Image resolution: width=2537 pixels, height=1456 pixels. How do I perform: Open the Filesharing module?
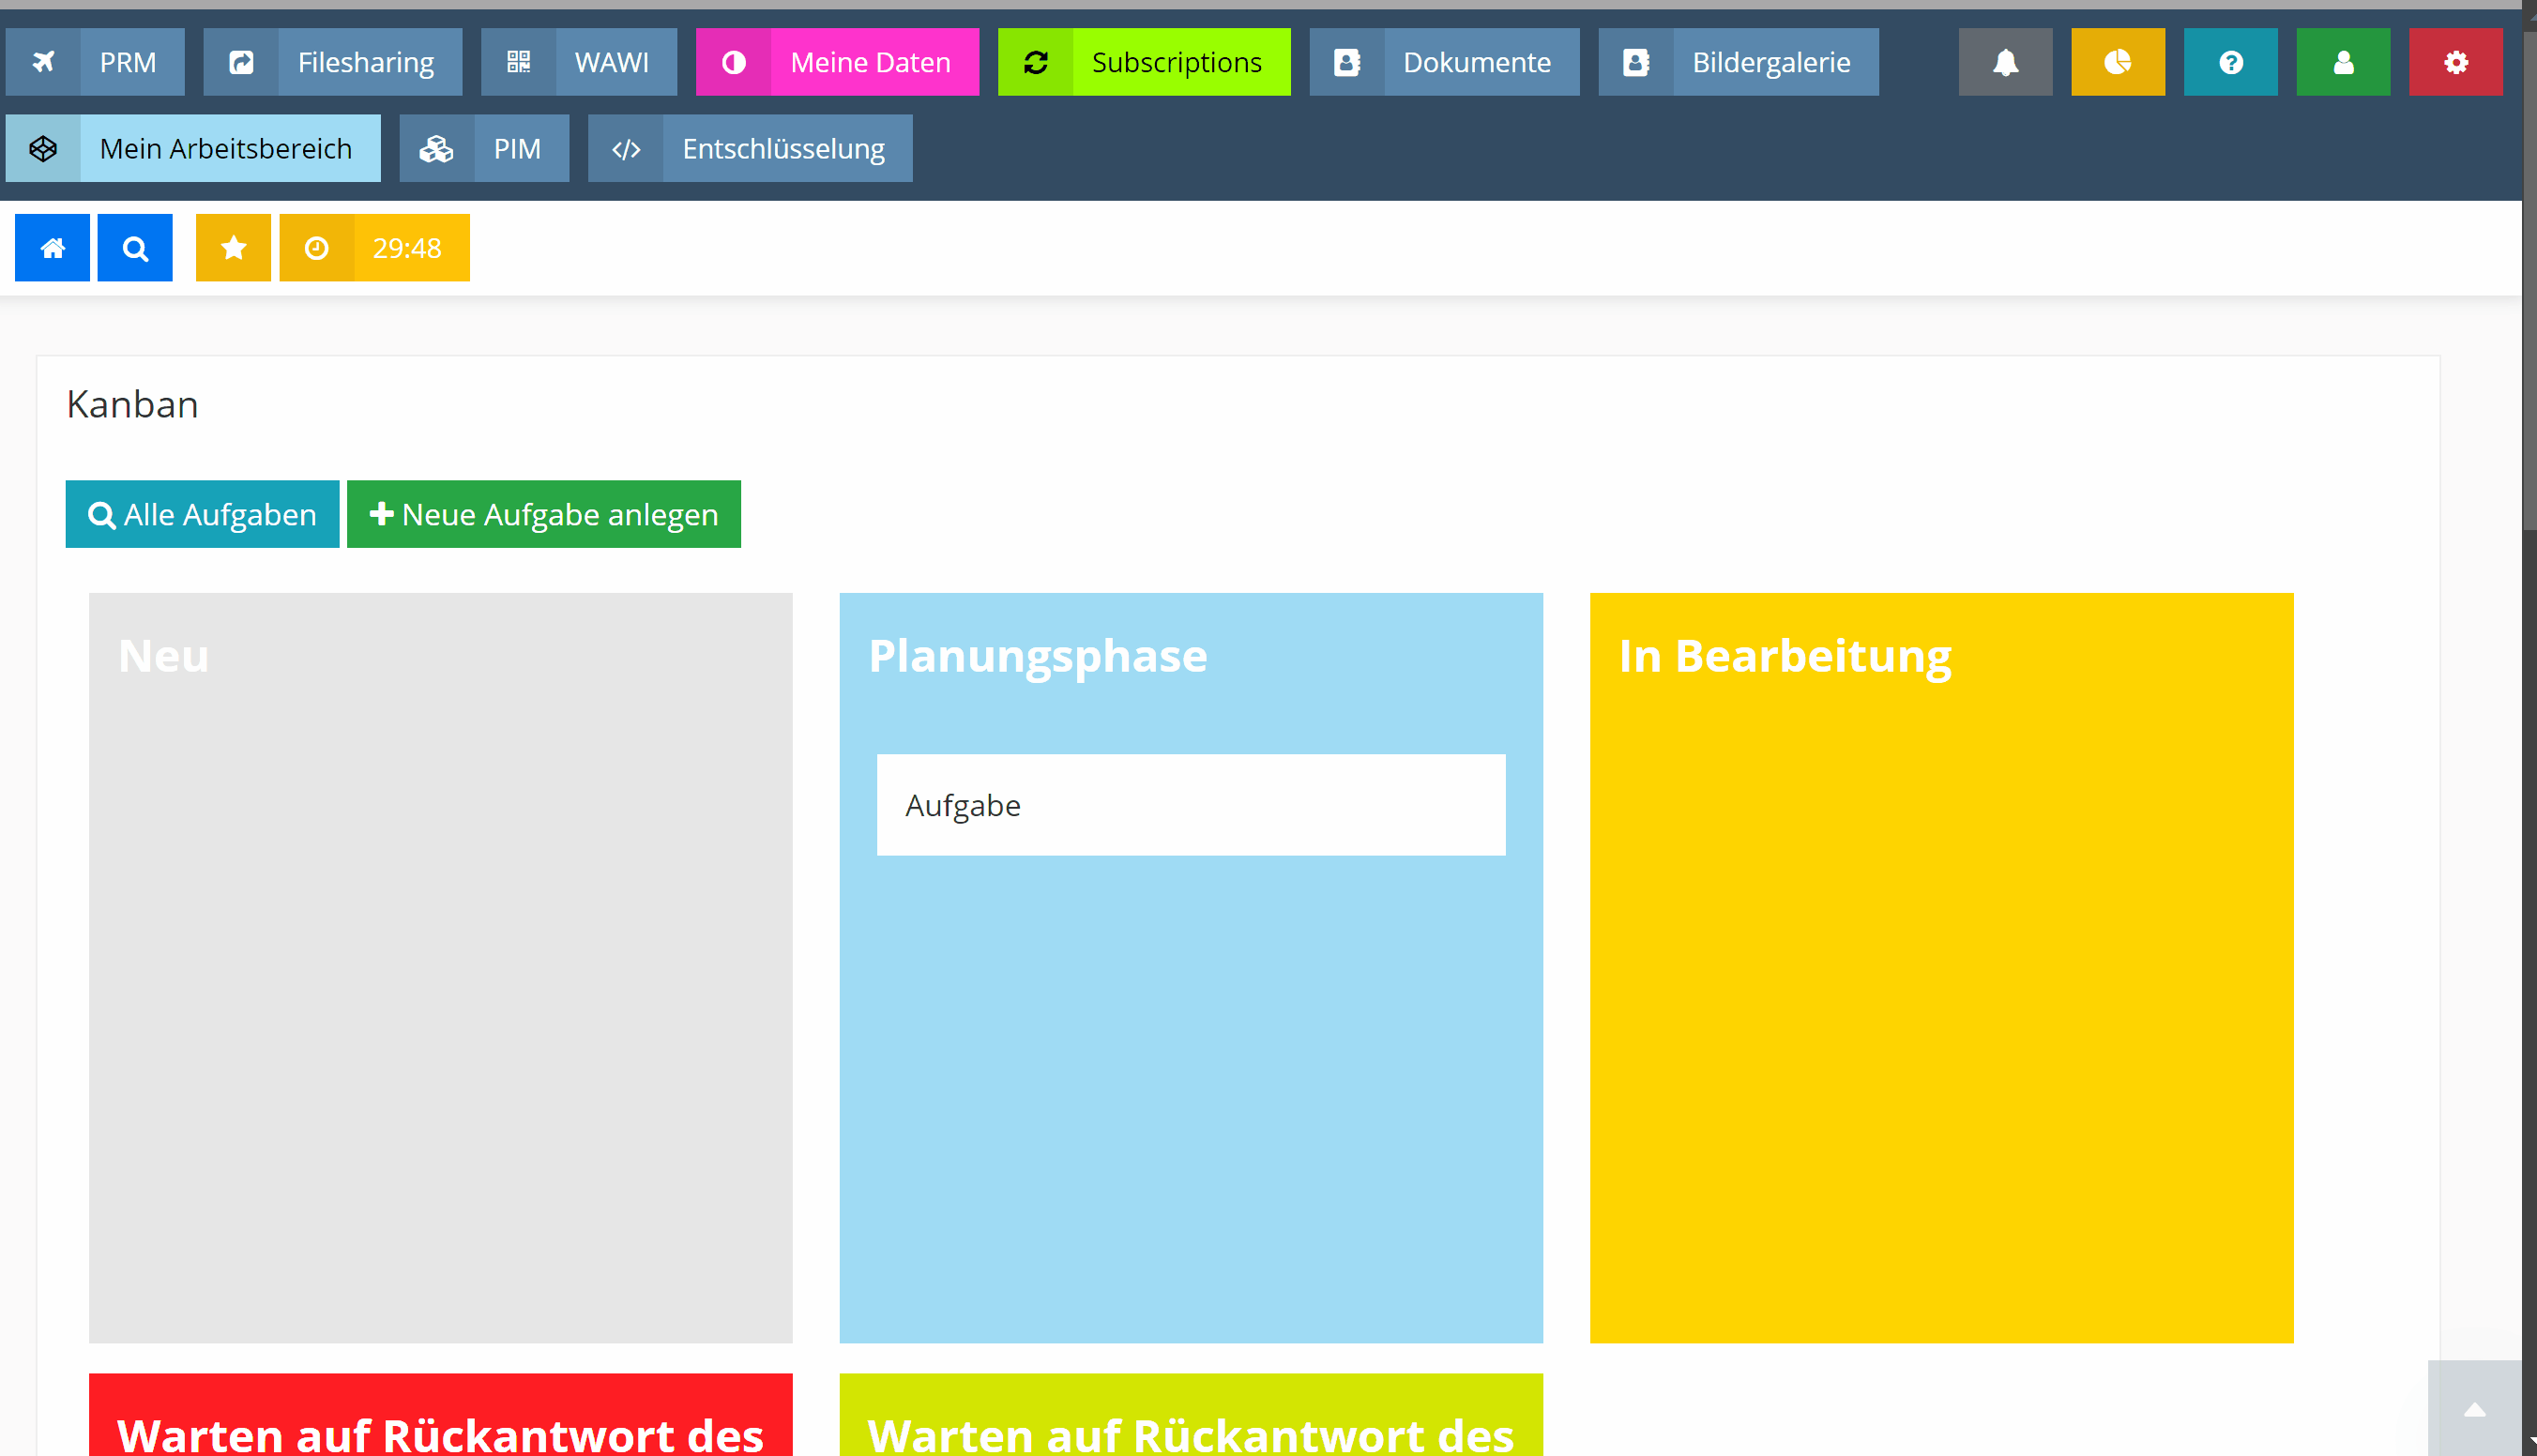tap(333, 62)
